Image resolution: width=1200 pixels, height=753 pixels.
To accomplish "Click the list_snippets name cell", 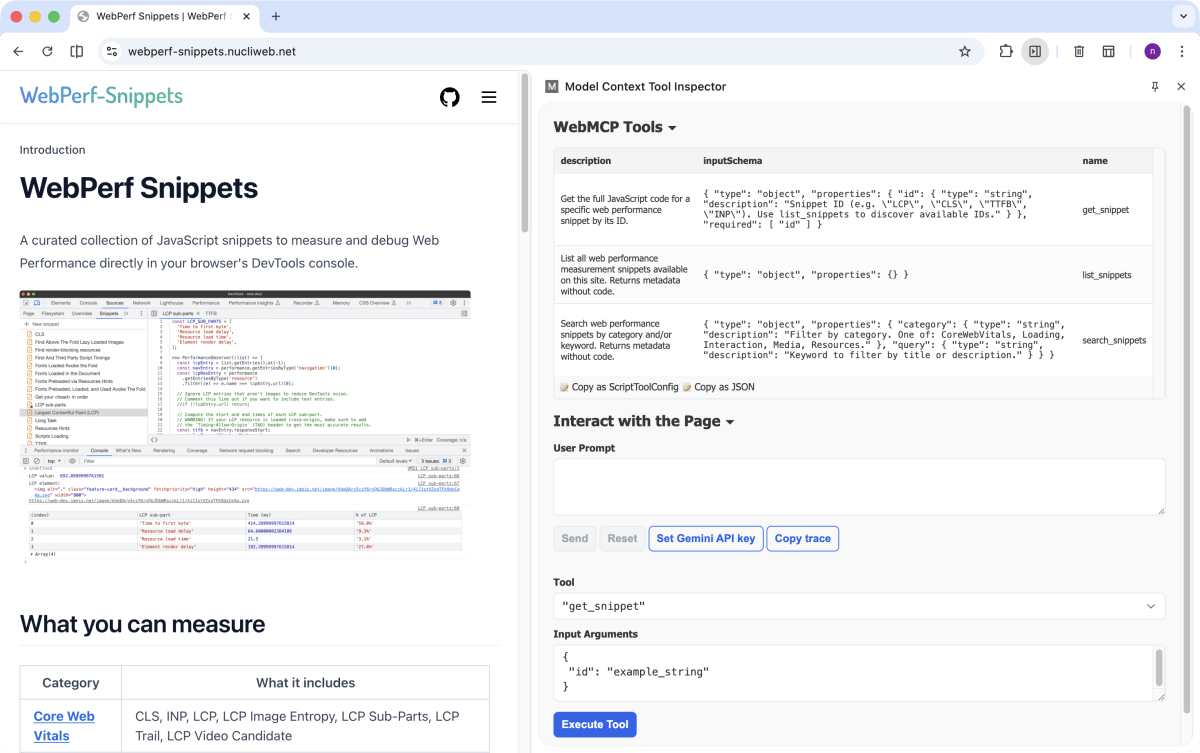I will coord(1107,275).
